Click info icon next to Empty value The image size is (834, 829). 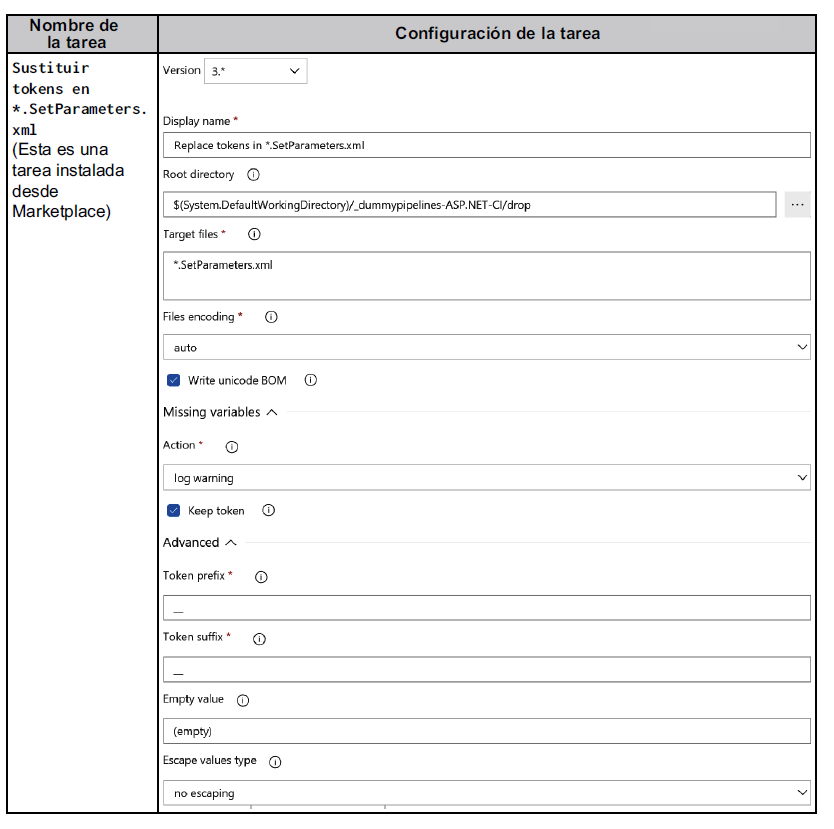243,700
